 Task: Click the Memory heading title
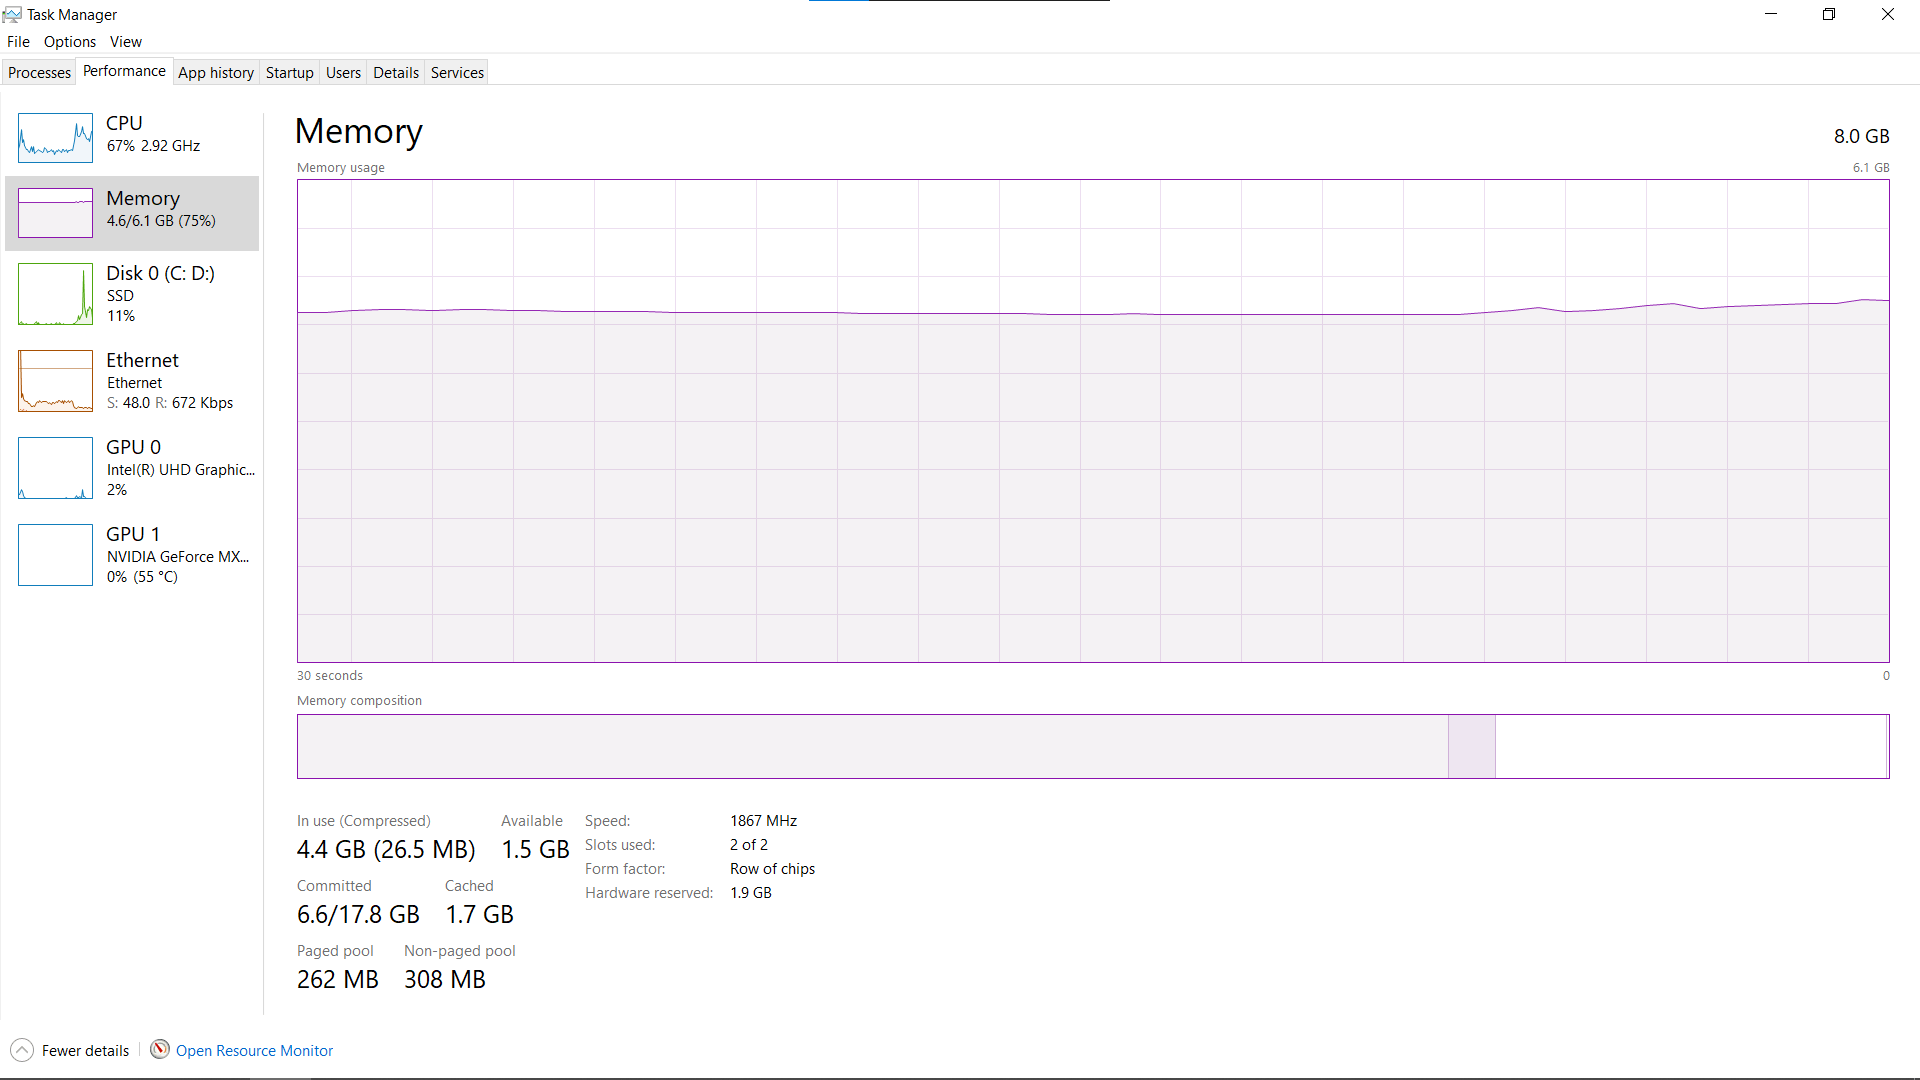[359, 131]
